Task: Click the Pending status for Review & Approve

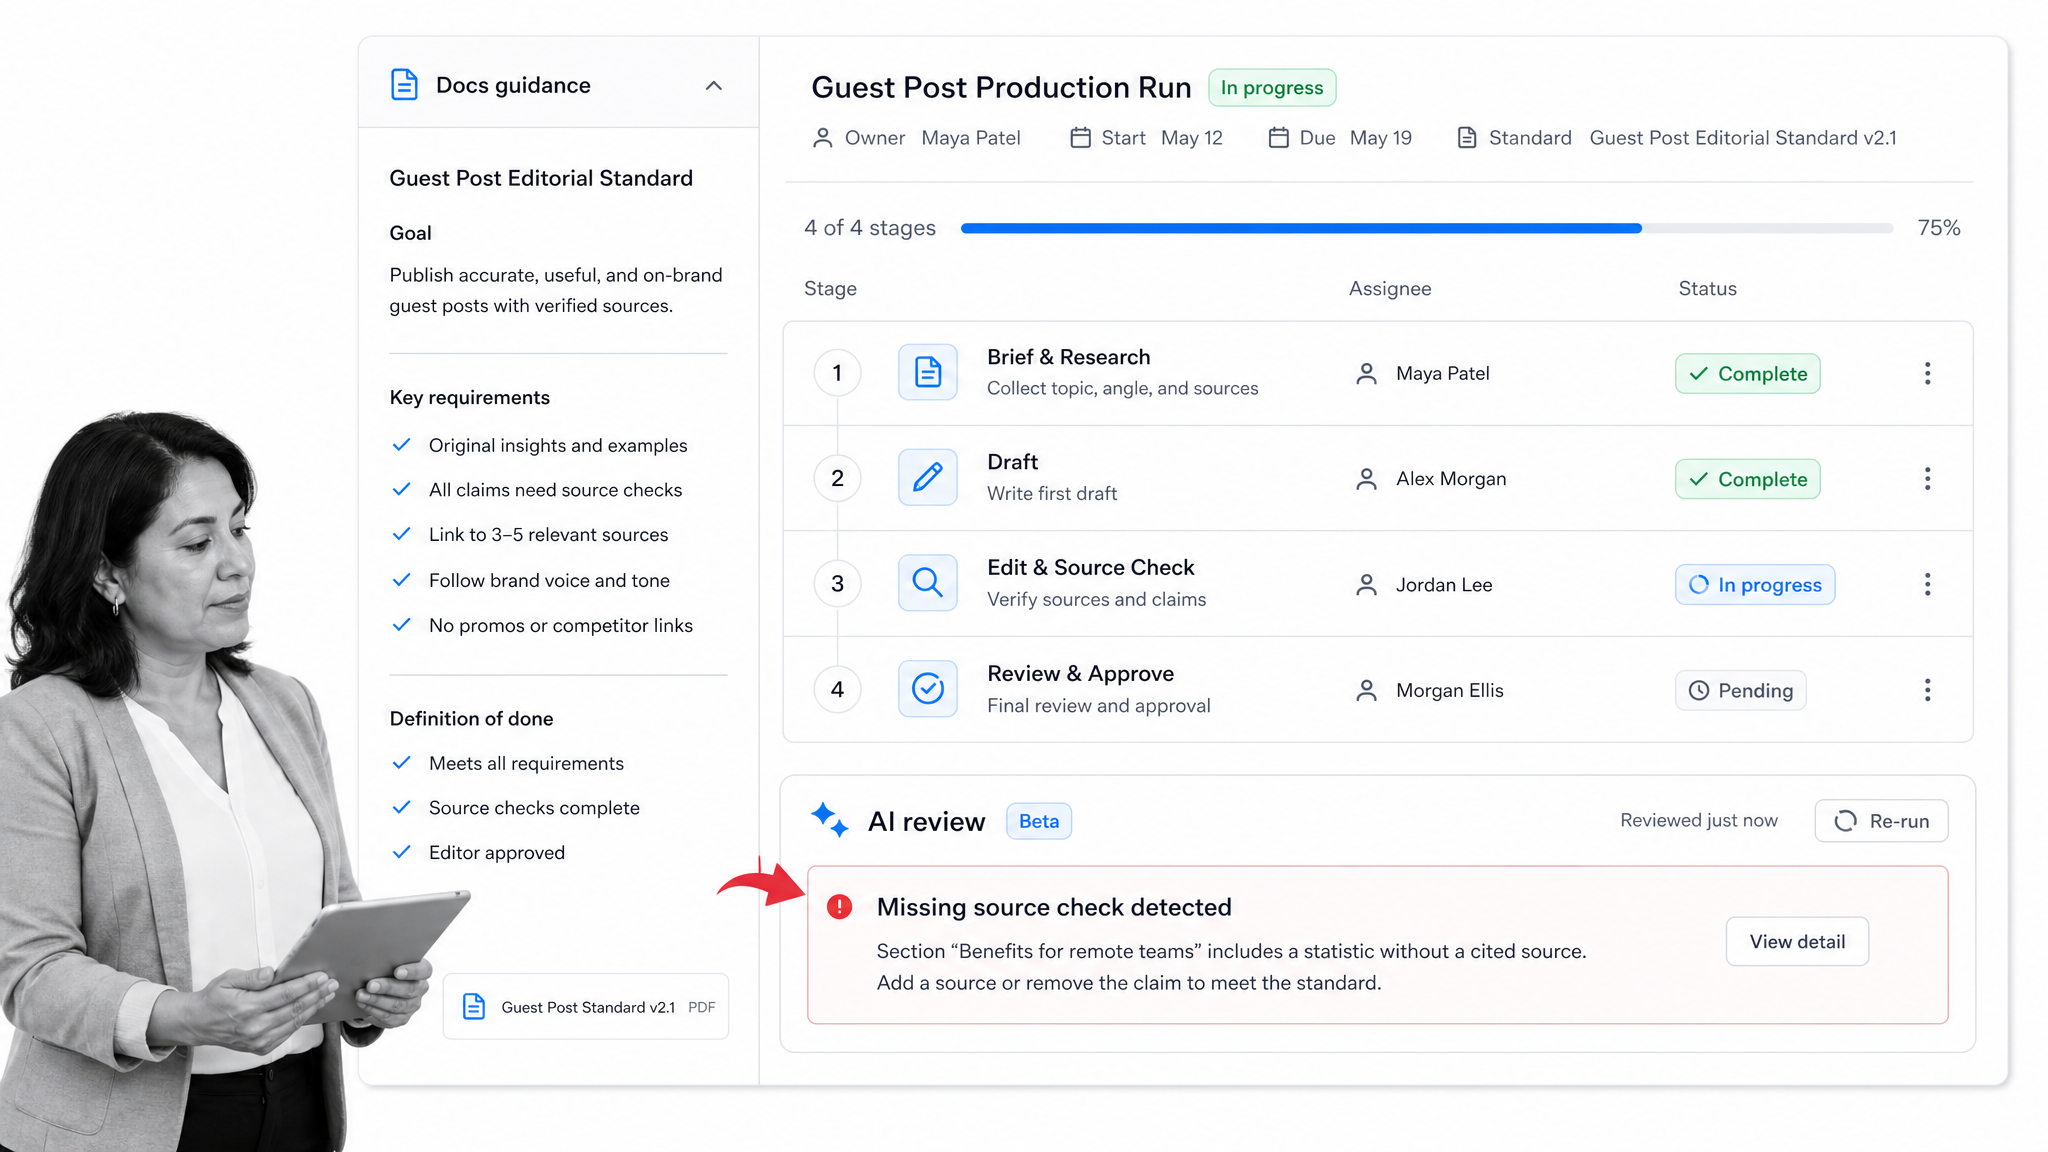Action: point(1741,690)
